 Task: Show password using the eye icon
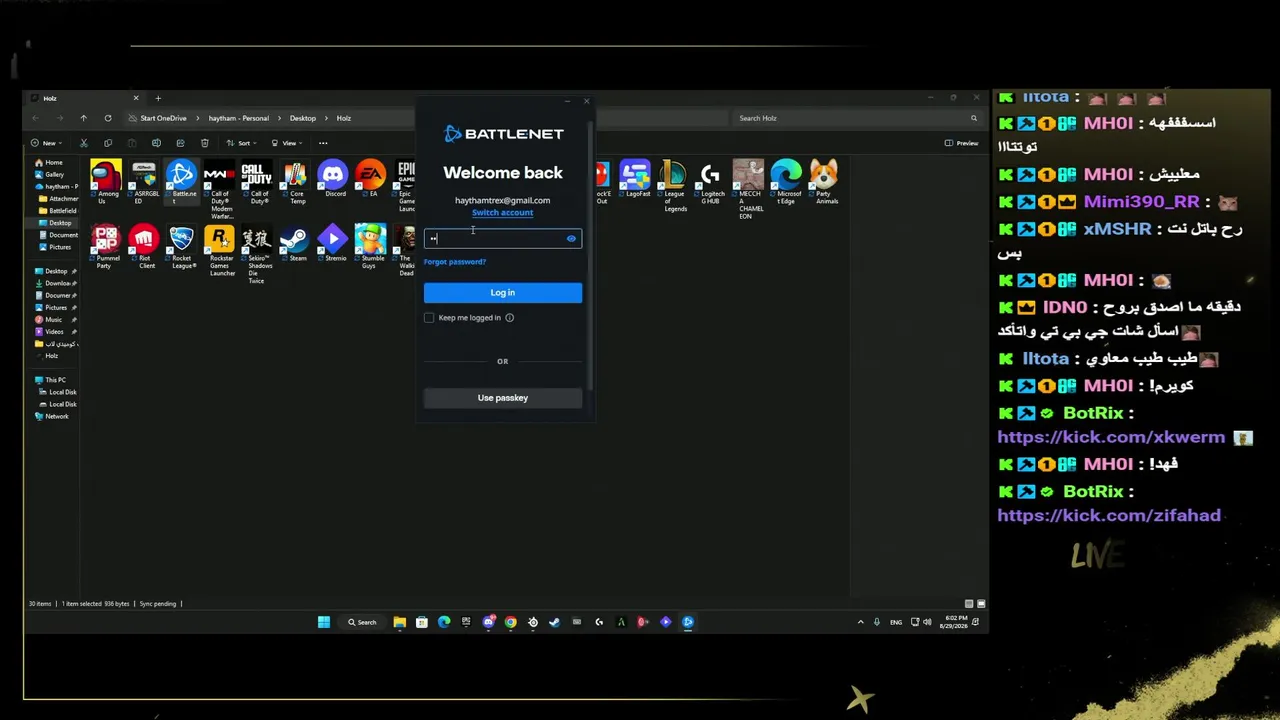point(571,239)
